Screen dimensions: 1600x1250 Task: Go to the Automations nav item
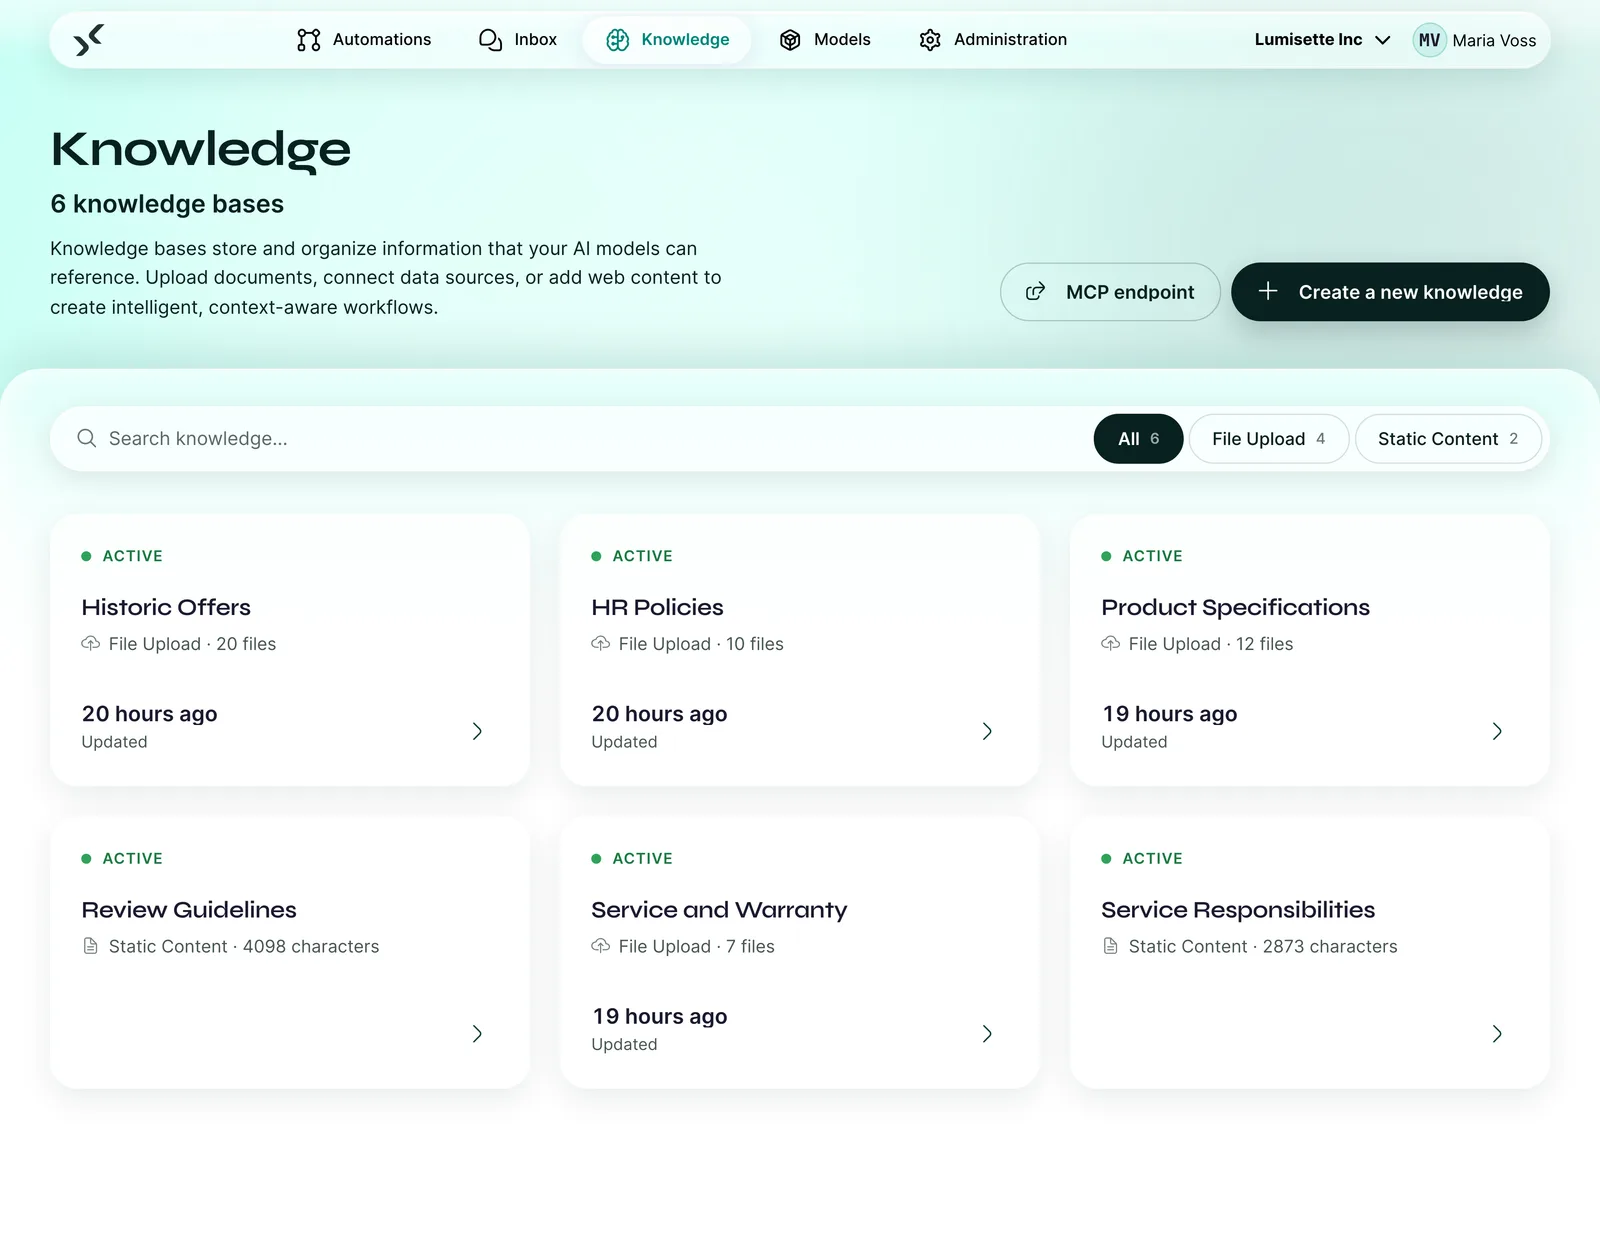click(x=364, y=40)
